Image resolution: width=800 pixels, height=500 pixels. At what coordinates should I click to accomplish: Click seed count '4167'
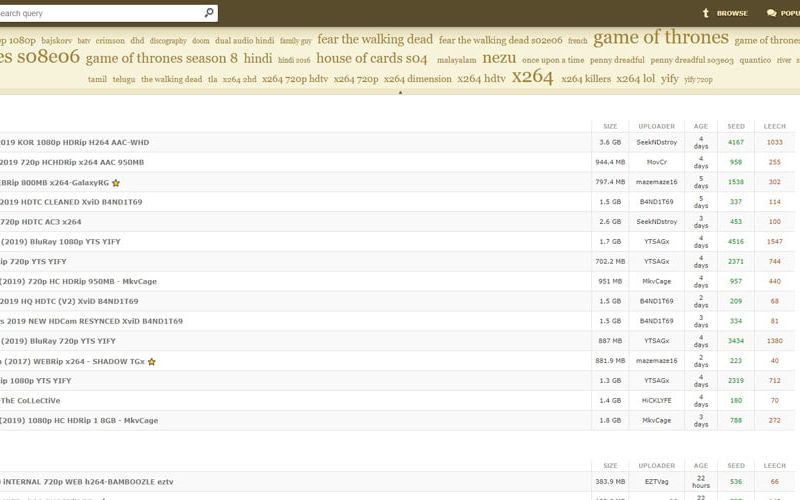tap(736, 142)
